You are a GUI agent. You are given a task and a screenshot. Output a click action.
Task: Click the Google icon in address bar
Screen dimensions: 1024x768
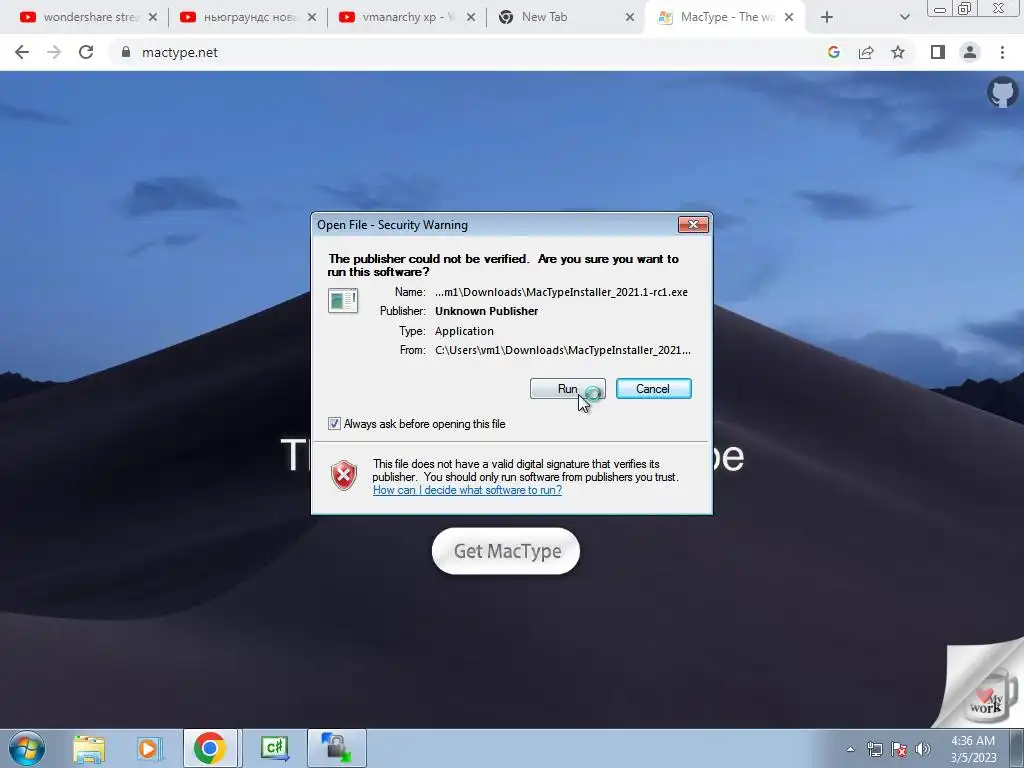point(833,52)
